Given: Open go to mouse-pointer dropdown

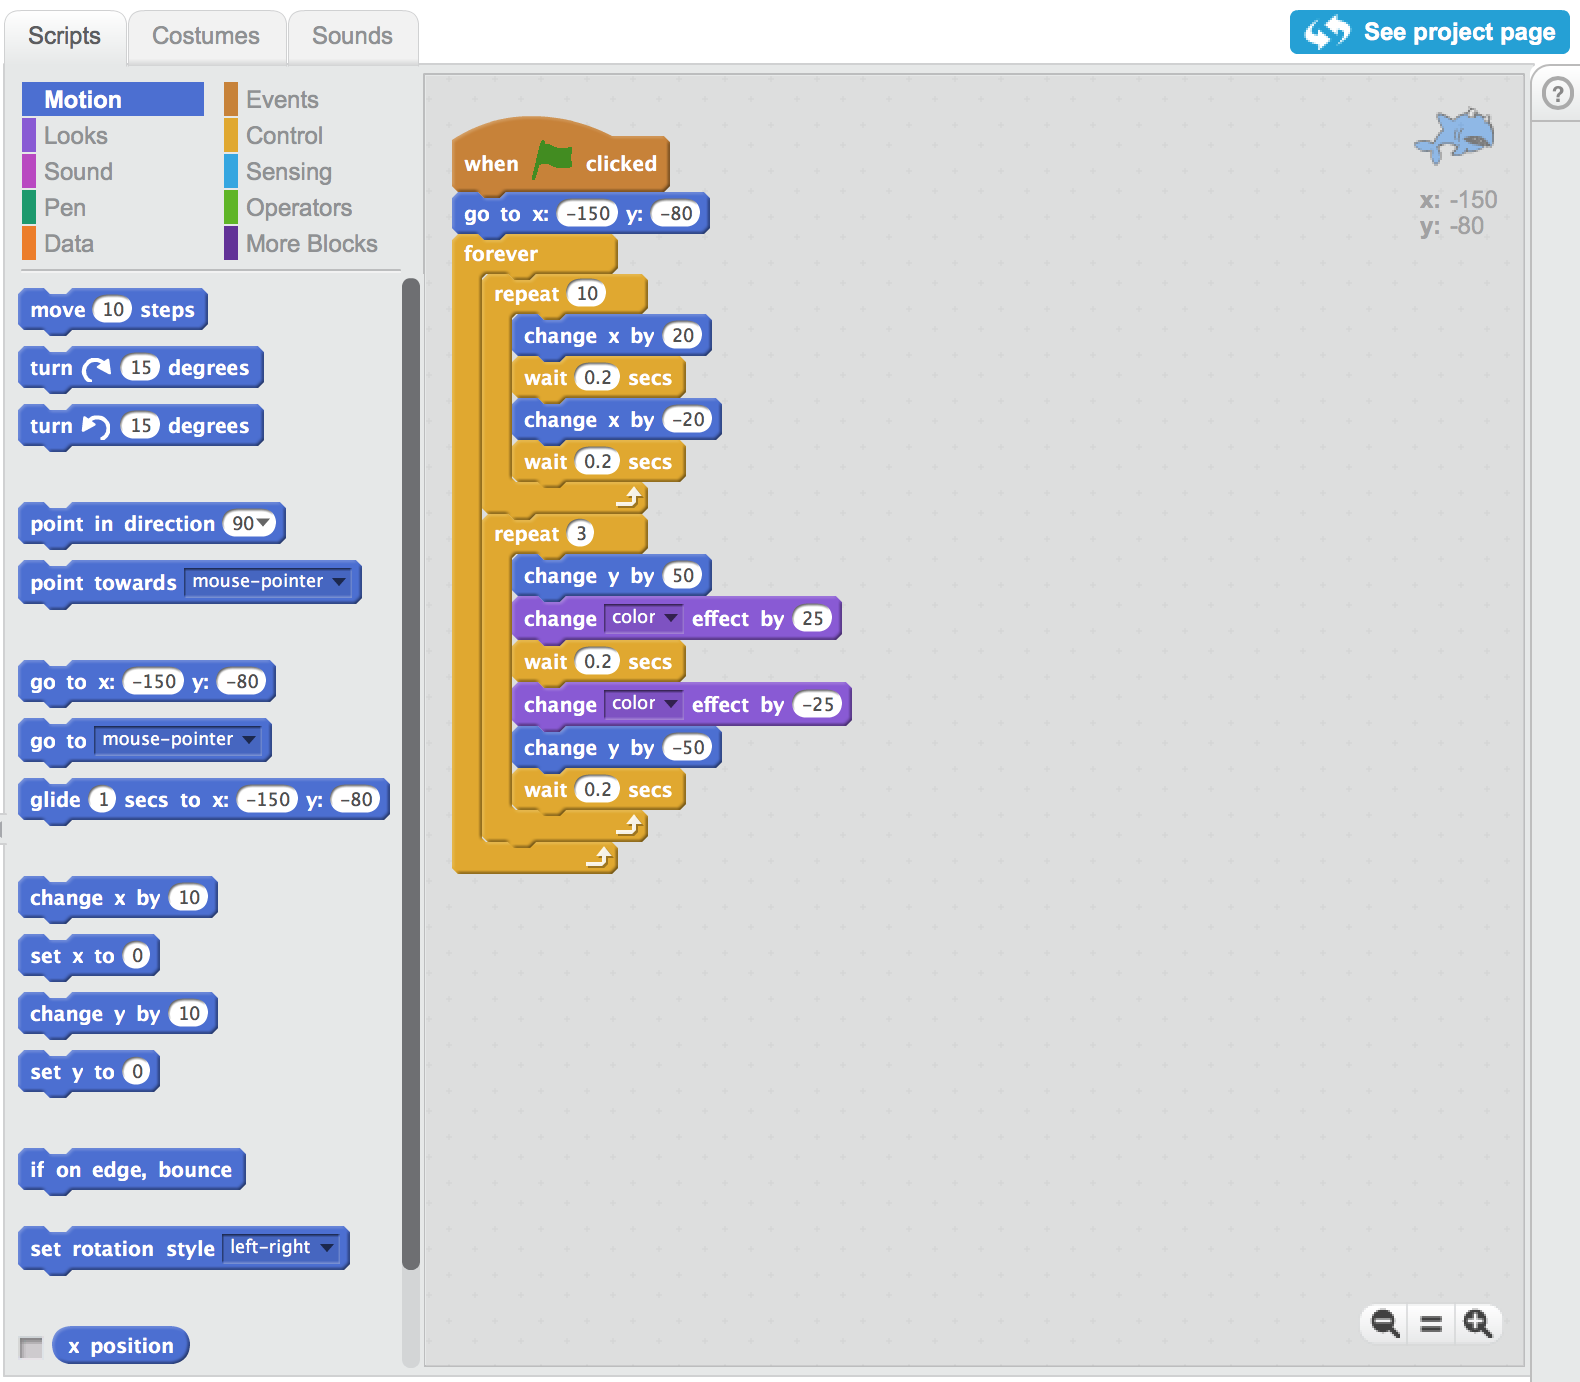Looking at the screenshot, I should pyautogui.click(x=249, y=739).
